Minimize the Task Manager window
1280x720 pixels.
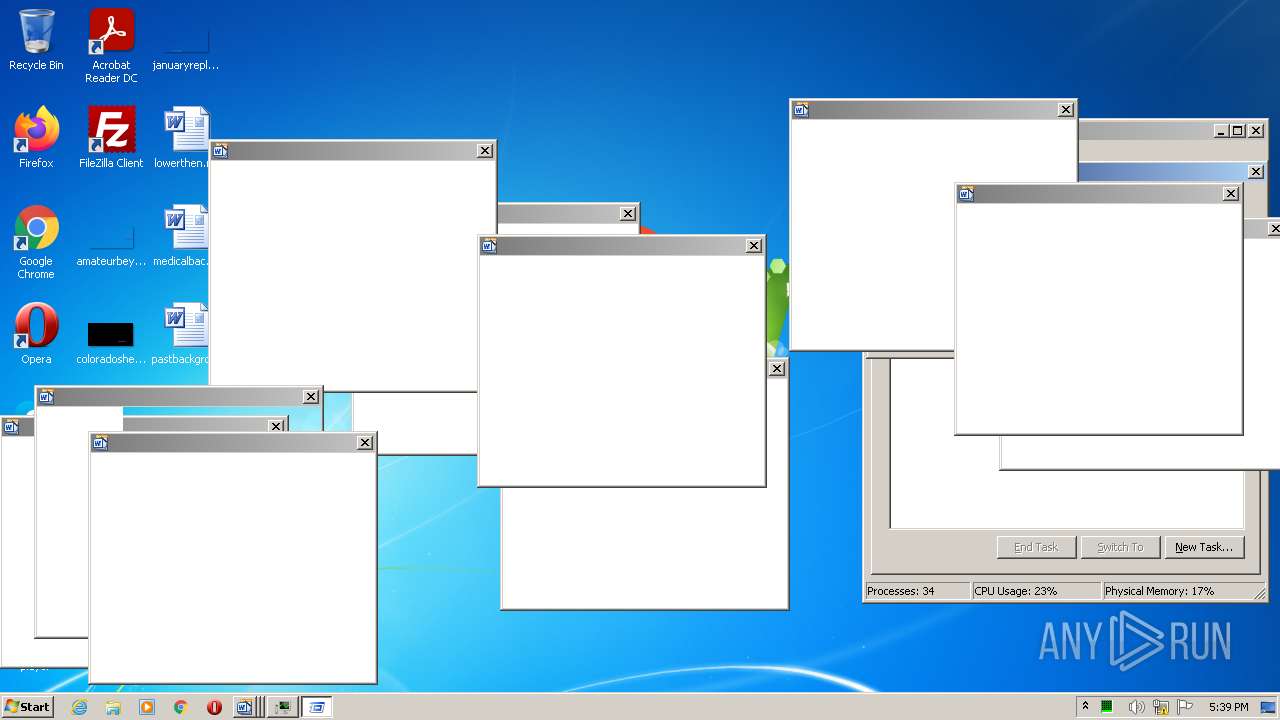click(x=1221, y=131)
